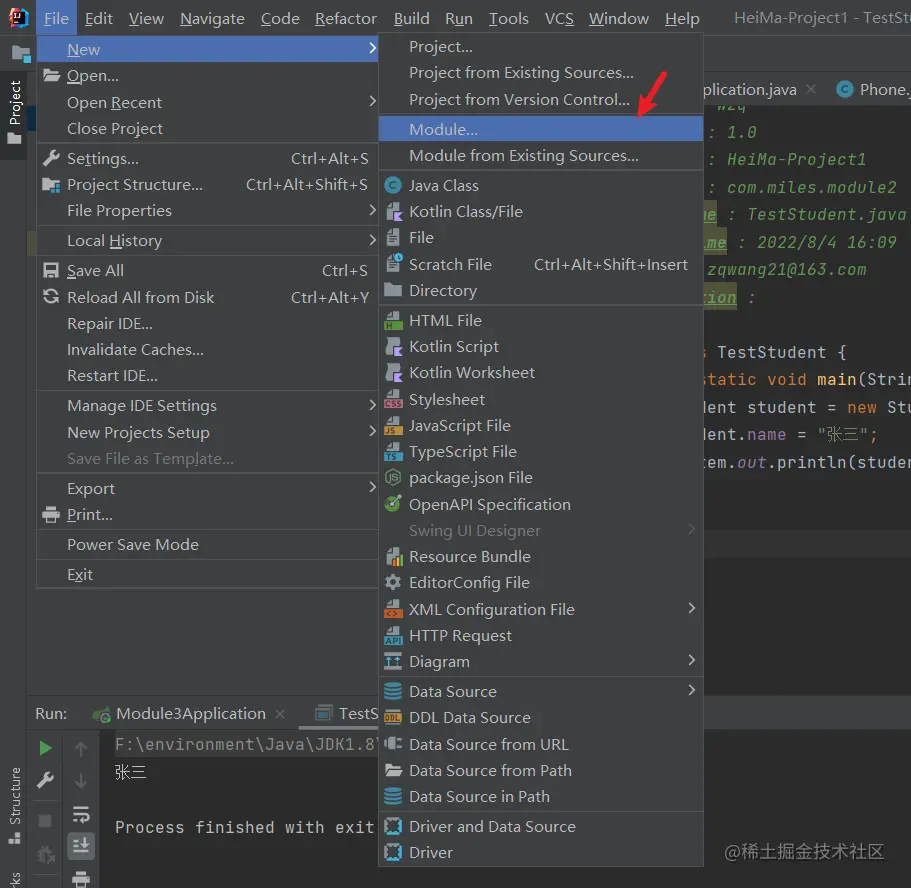The image size is (911, 888).
Task: Click the wrench icon in Run panel
Action: click(x=45, y=780)
